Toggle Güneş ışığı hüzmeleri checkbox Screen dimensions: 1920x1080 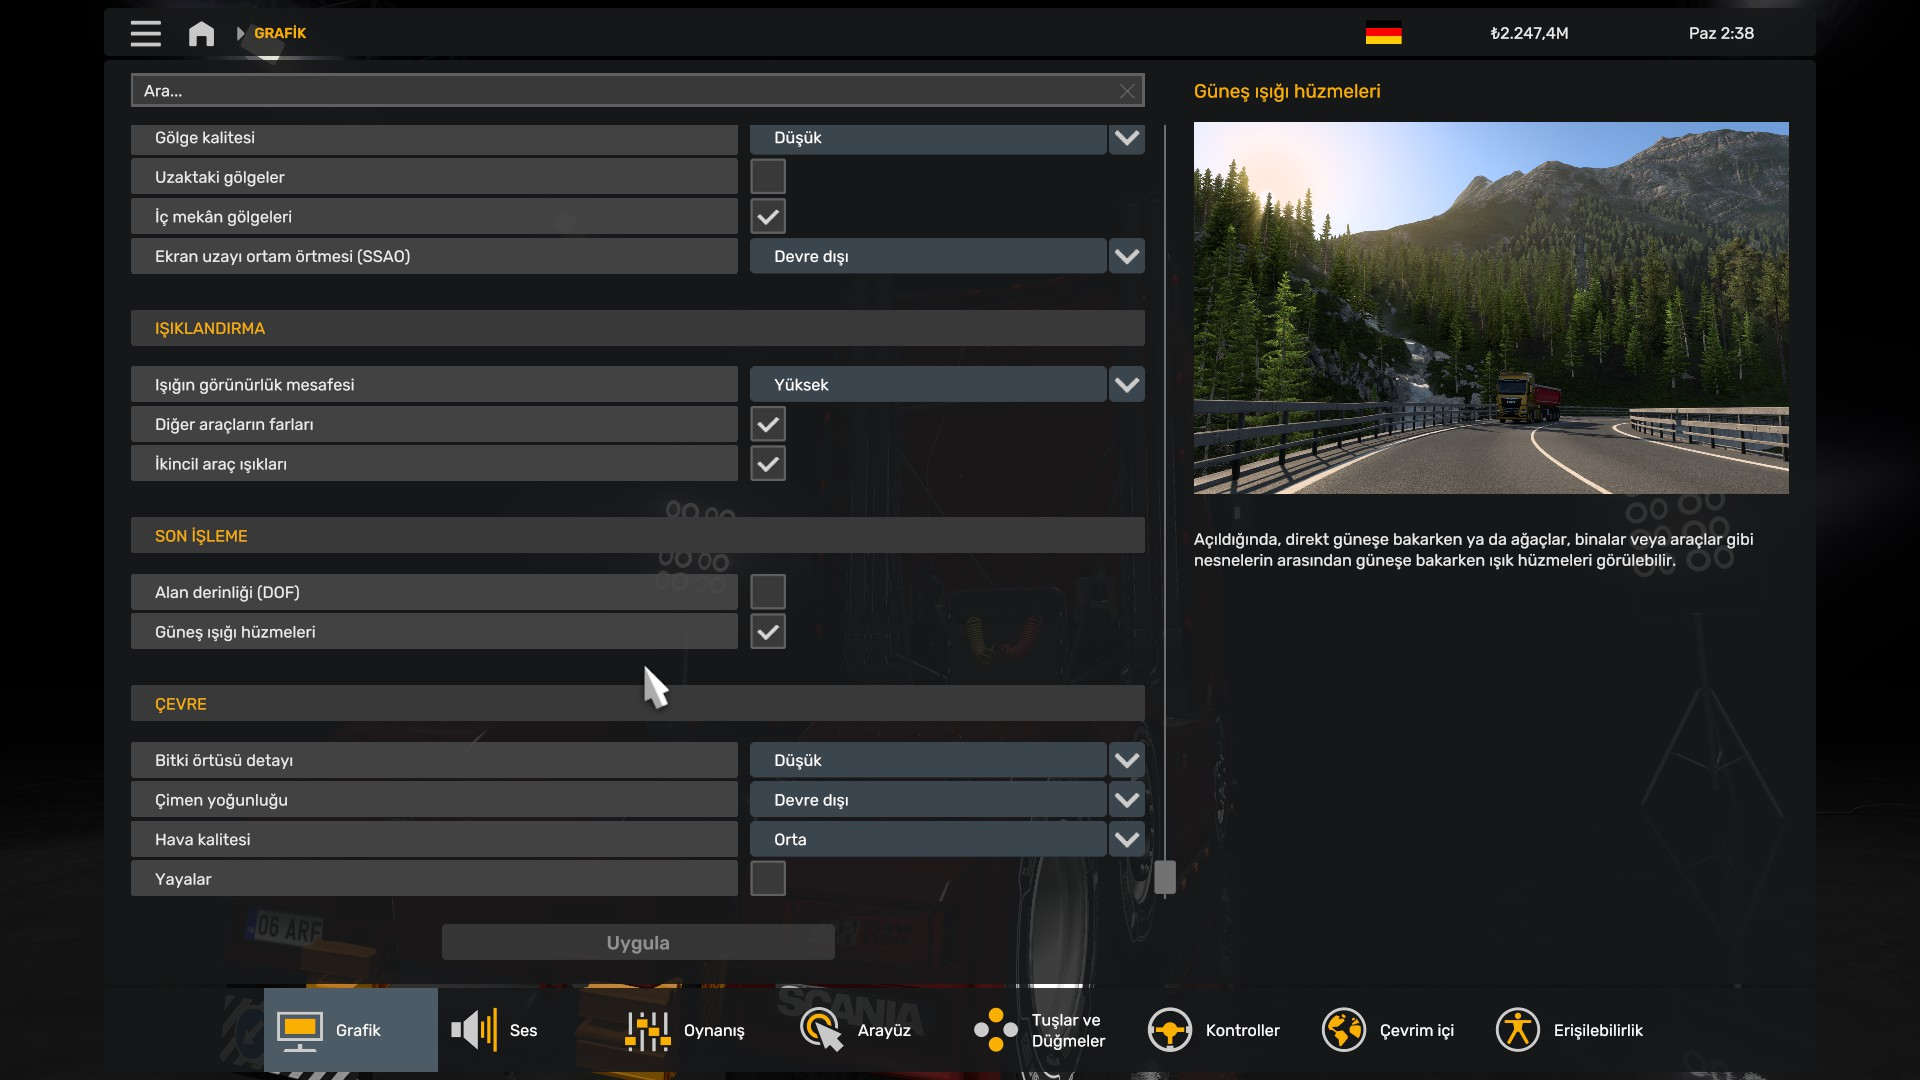768,632
